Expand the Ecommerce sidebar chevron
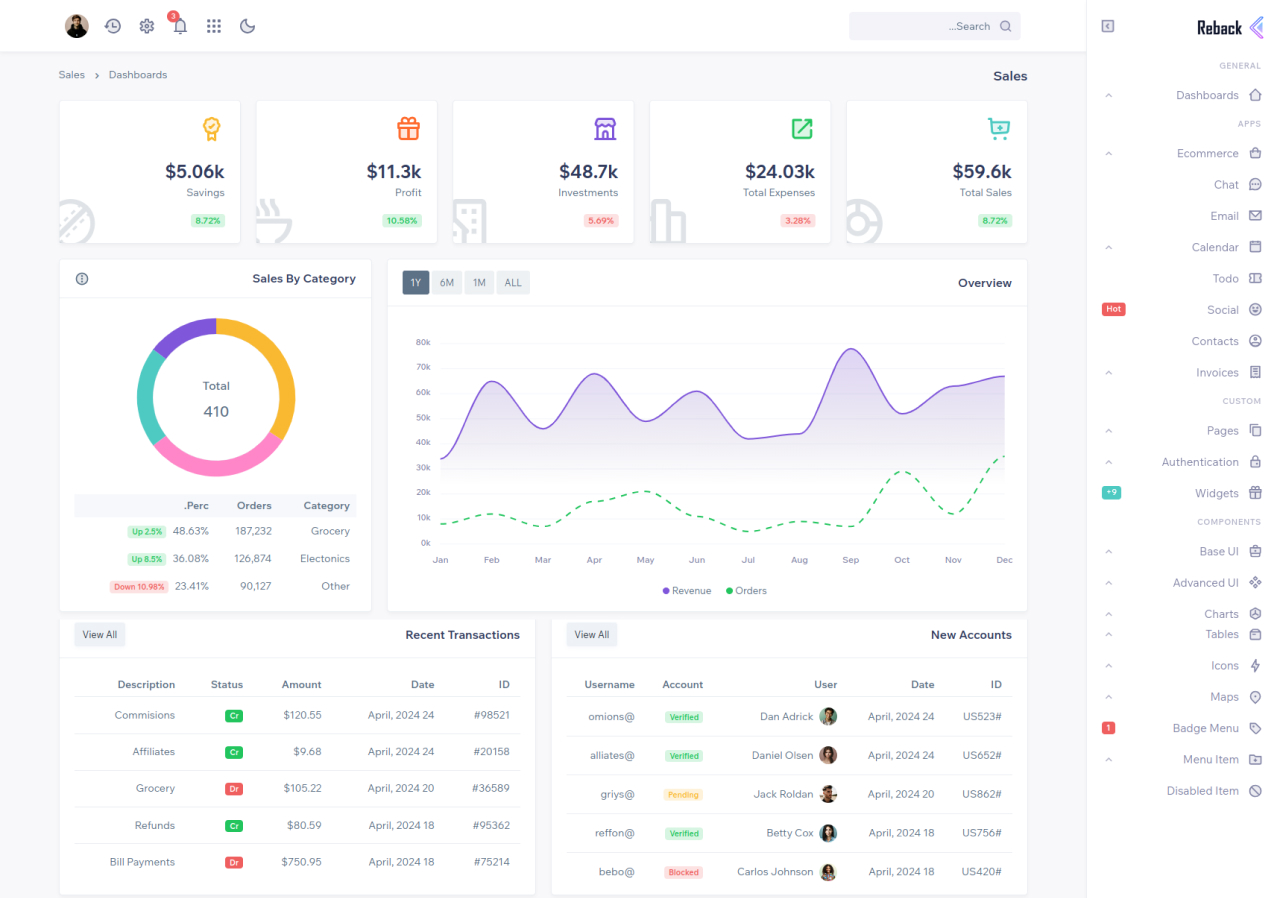Screen dimensions: 1280x898 (1108, 153)
